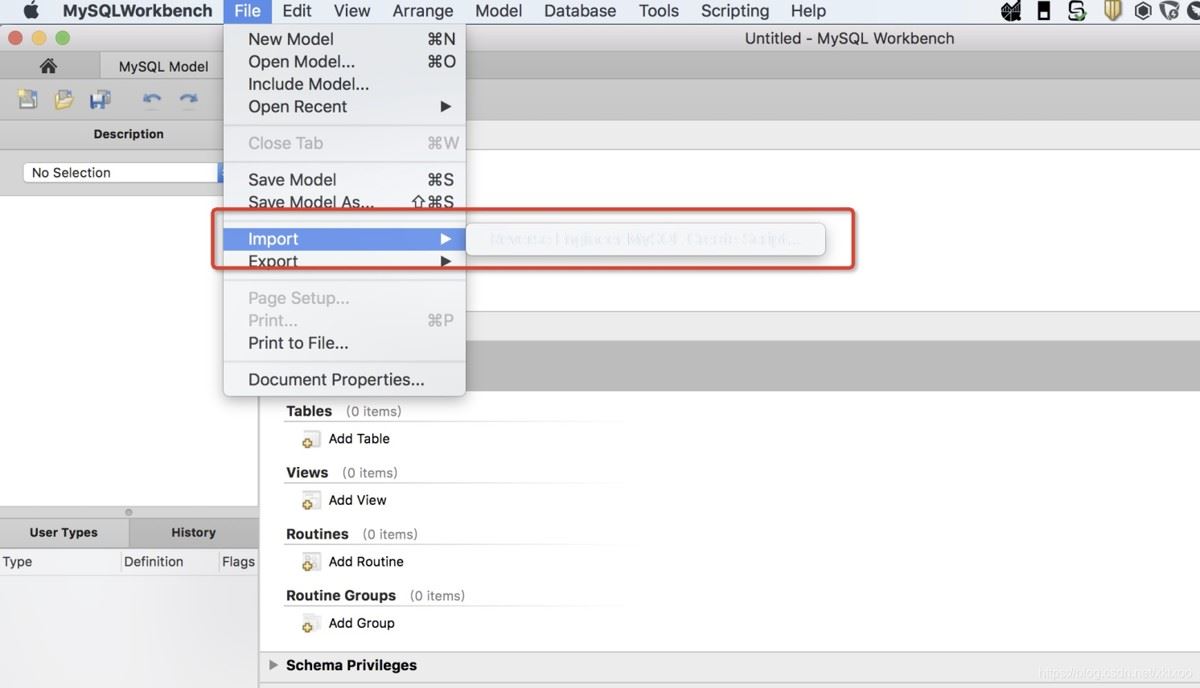Click the Add View icon

pos(311,501)
